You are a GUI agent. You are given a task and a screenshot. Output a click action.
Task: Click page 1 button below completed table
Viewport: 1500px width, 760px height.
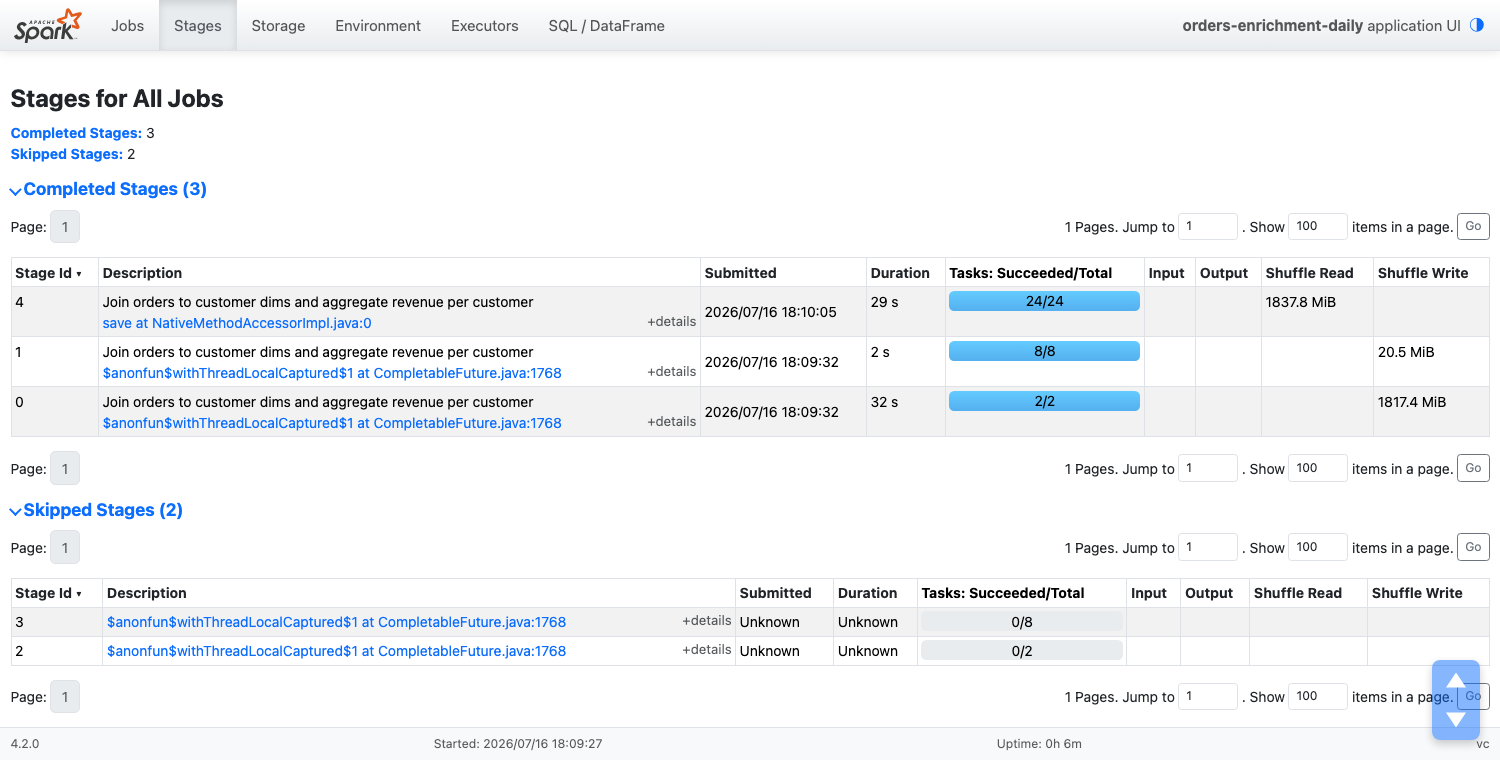[65, 468]
